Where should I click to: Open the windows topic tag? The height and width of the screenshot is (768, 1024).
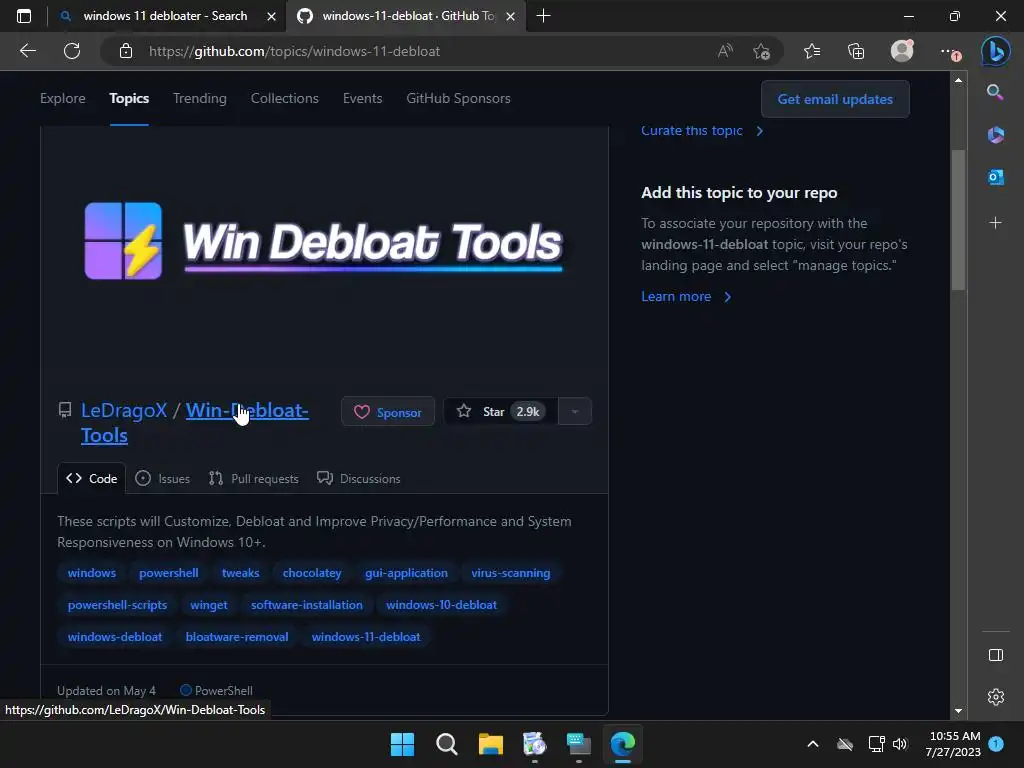[91, 573]
